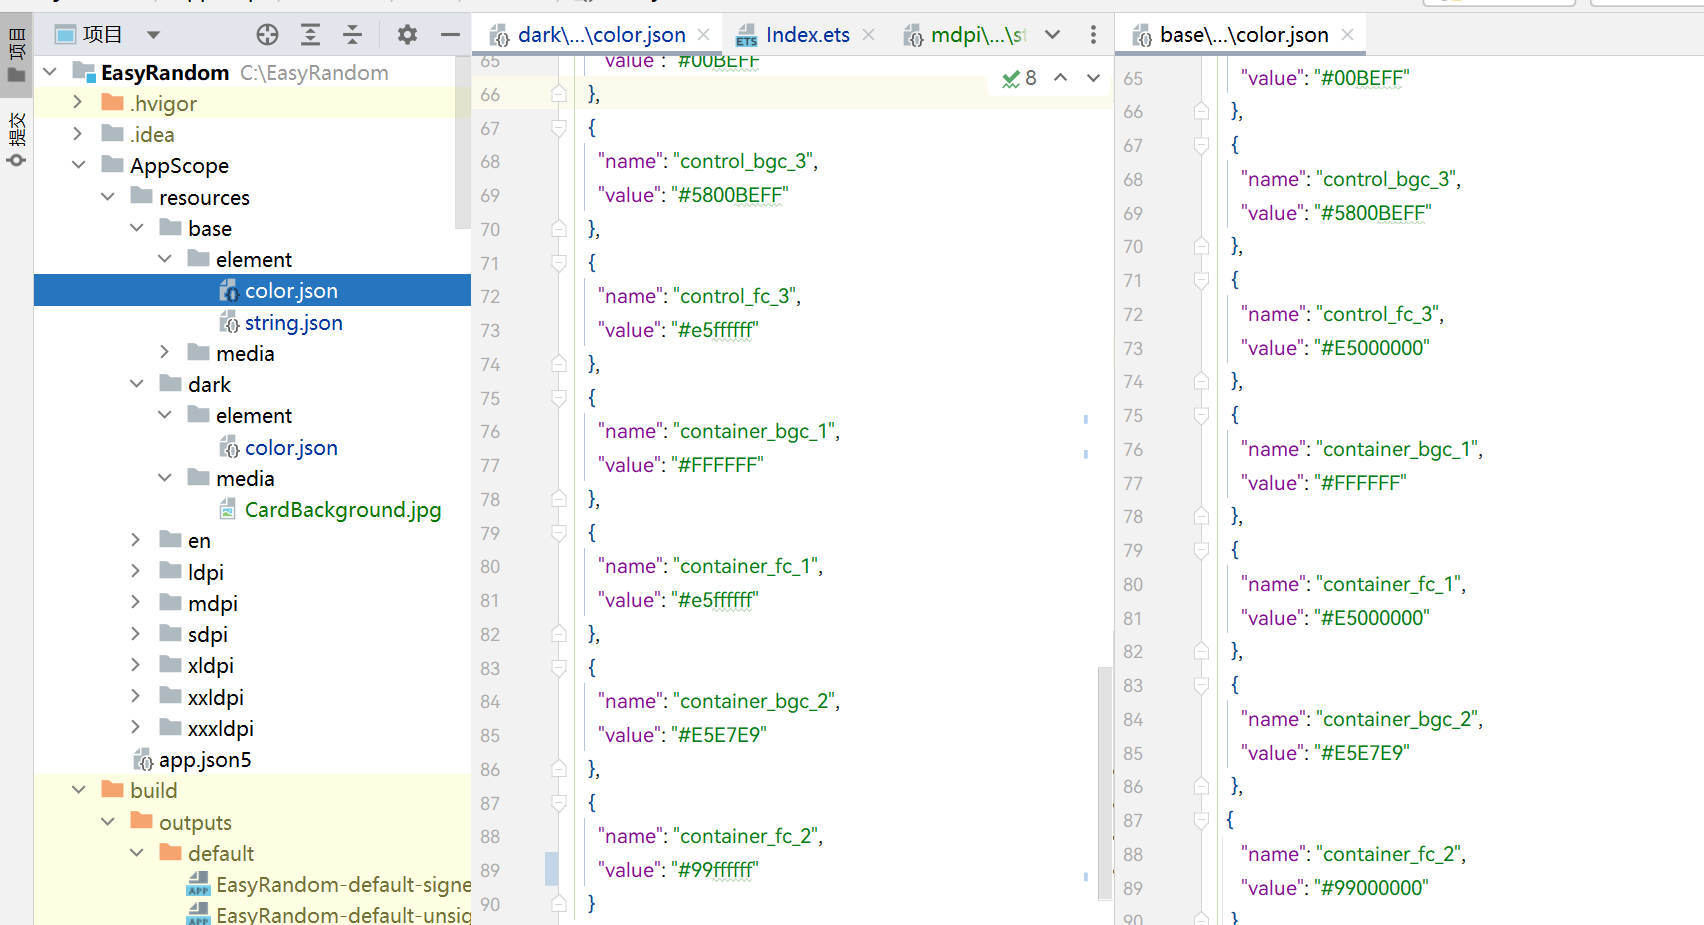This screenshot has width=1704, height=925.
Task: Collapse the dark folder chevron
Action: 136,384
